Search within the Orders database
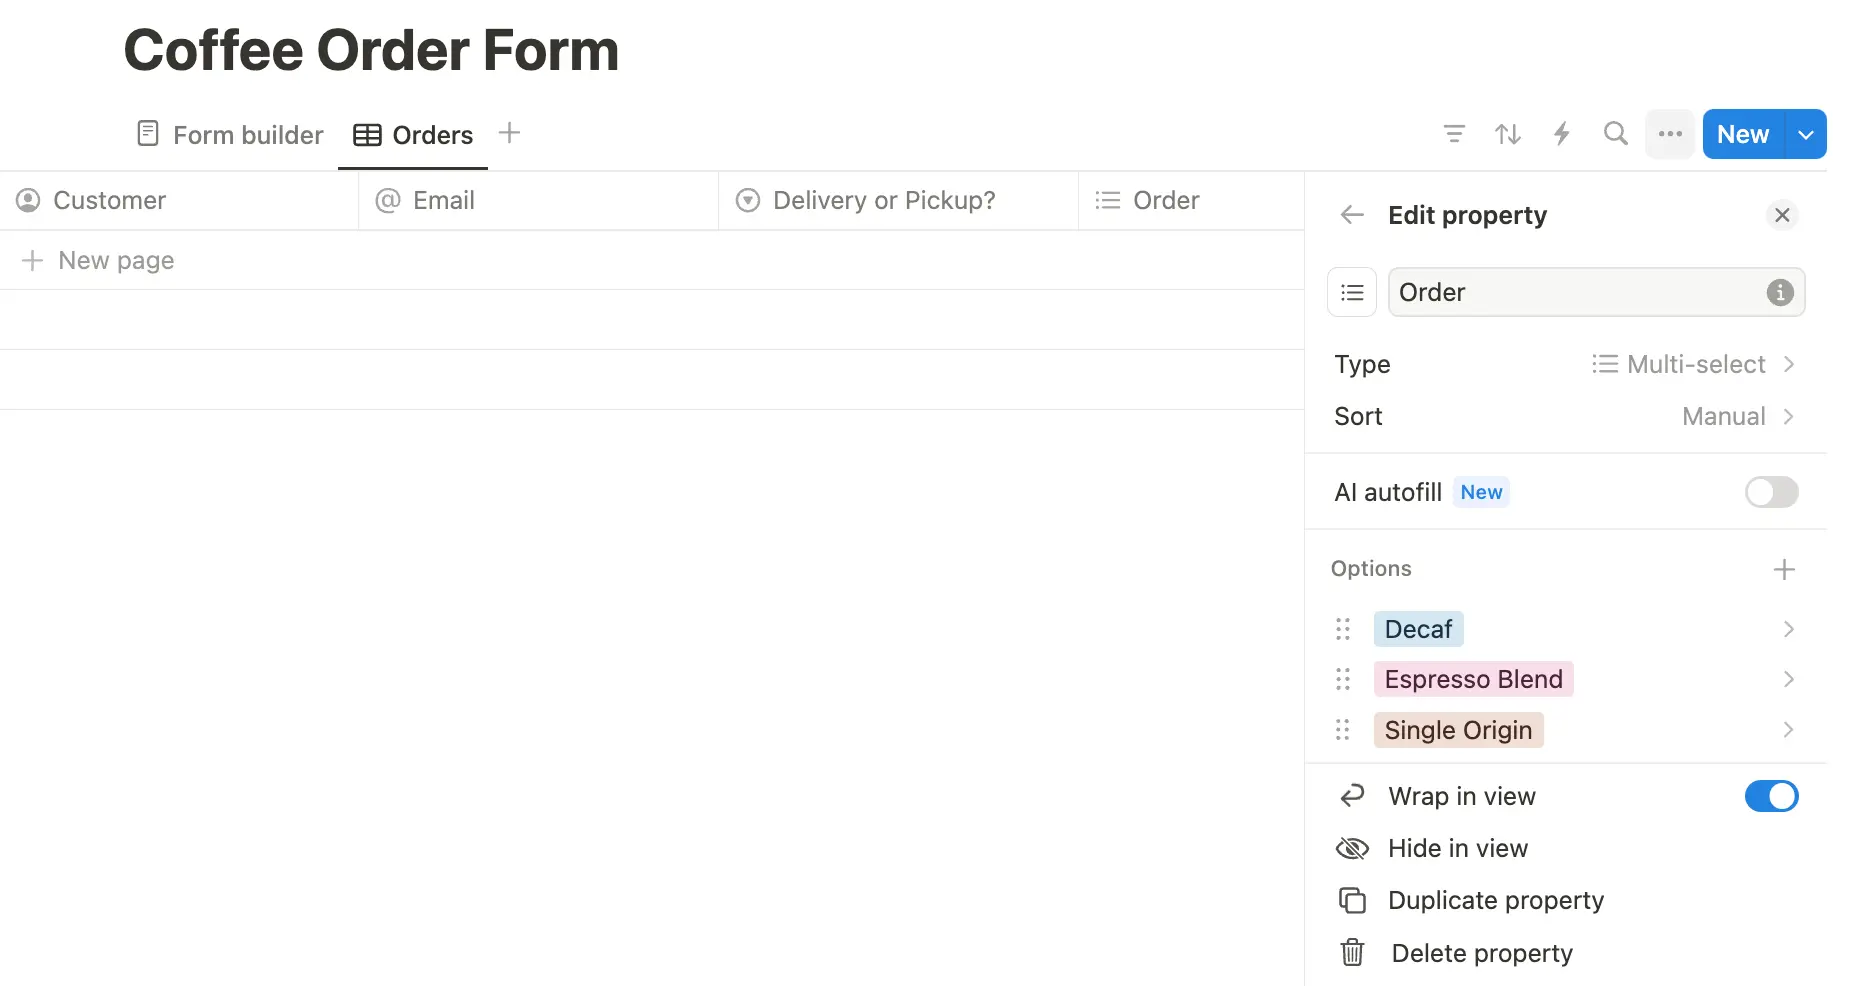1853x986 pixels. tap(1615, 133)
